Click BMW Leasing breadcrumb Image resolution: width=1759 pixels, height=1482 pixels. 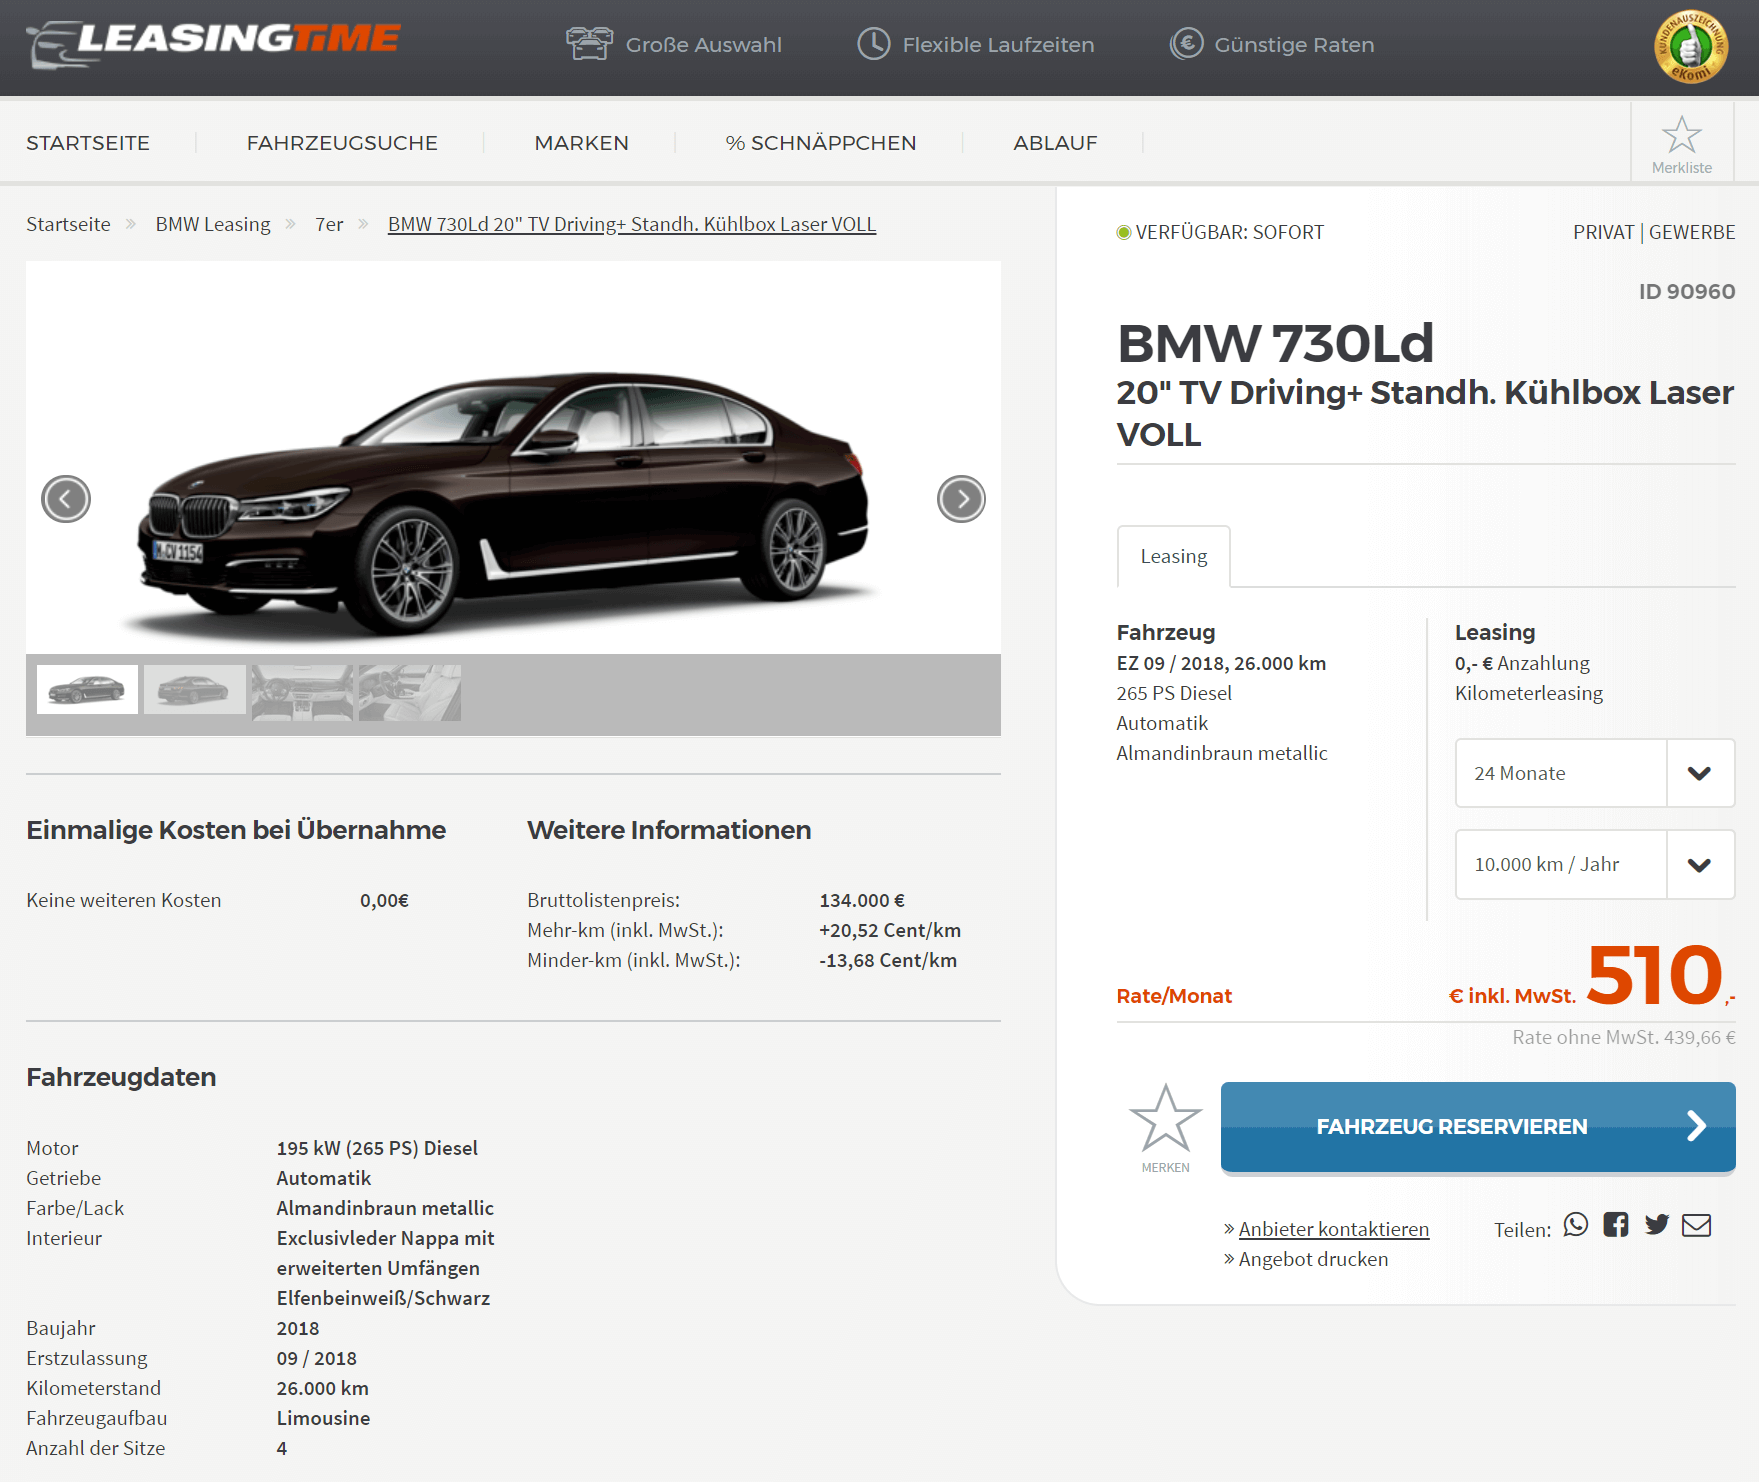(213, 224)
